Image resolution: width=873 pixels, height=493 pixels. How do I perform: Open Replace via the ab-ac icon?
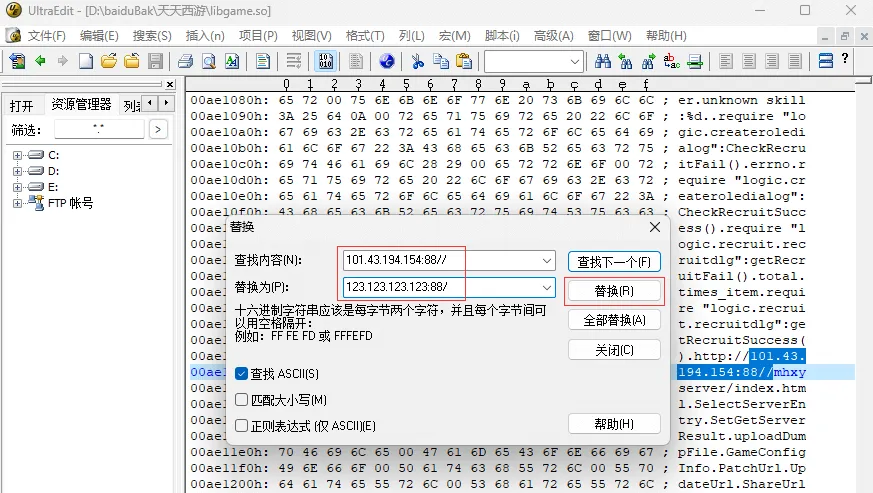pyautogui.click(x=671, y=61)
